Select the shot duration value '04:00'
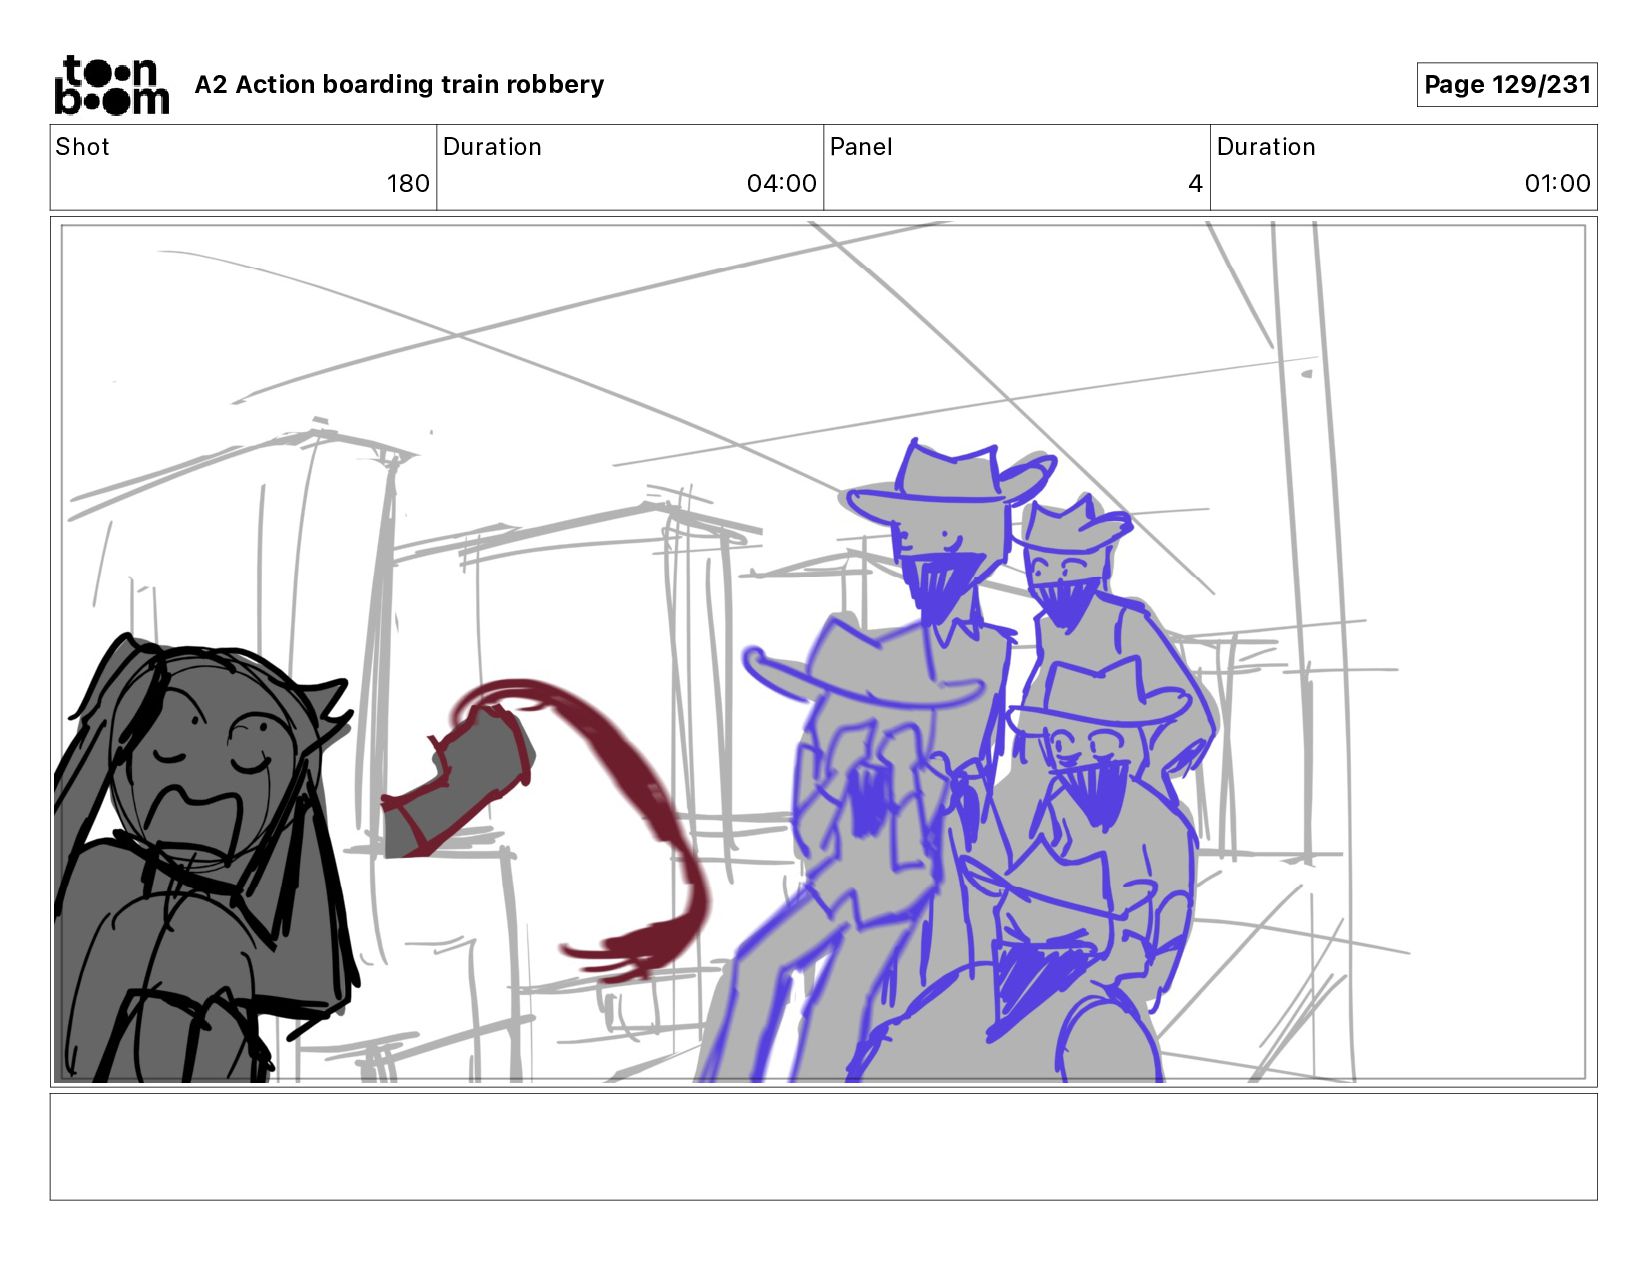 781,184
